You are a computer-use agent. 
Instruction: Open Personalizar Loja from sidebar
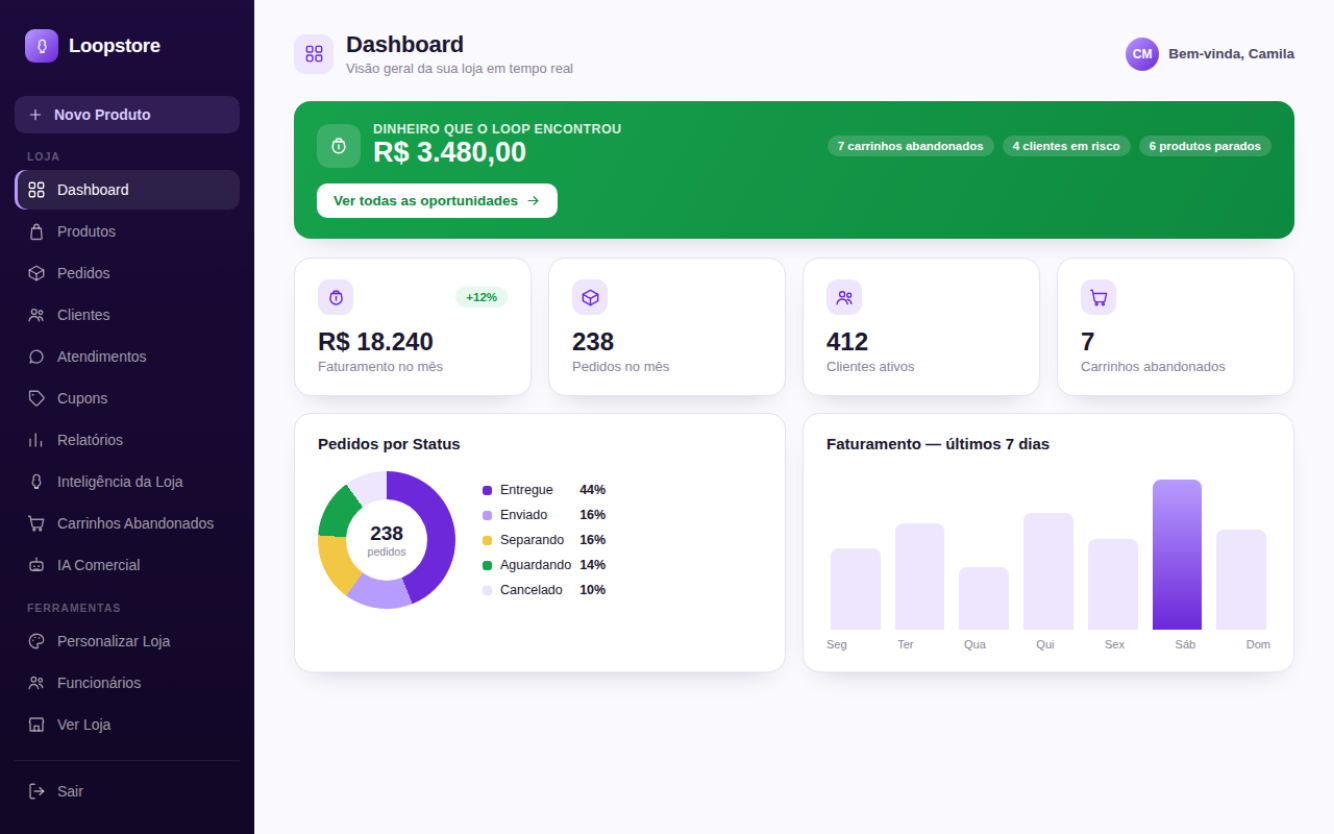pyautogui.click(x=127, y=641)
